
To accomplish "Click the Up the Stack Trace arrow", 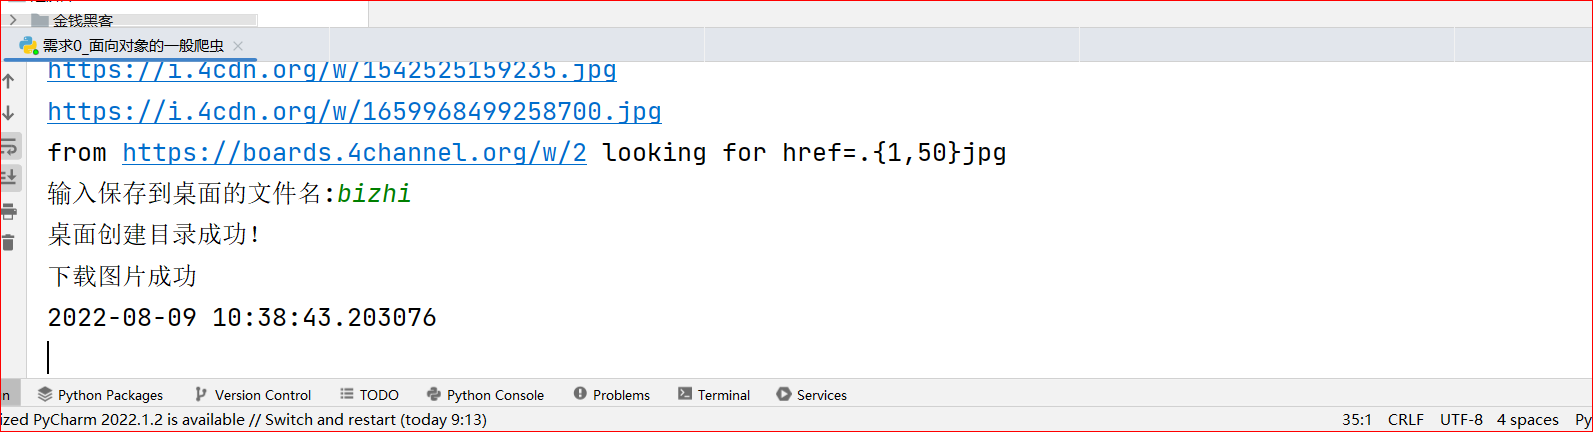I will coord(9,81).
